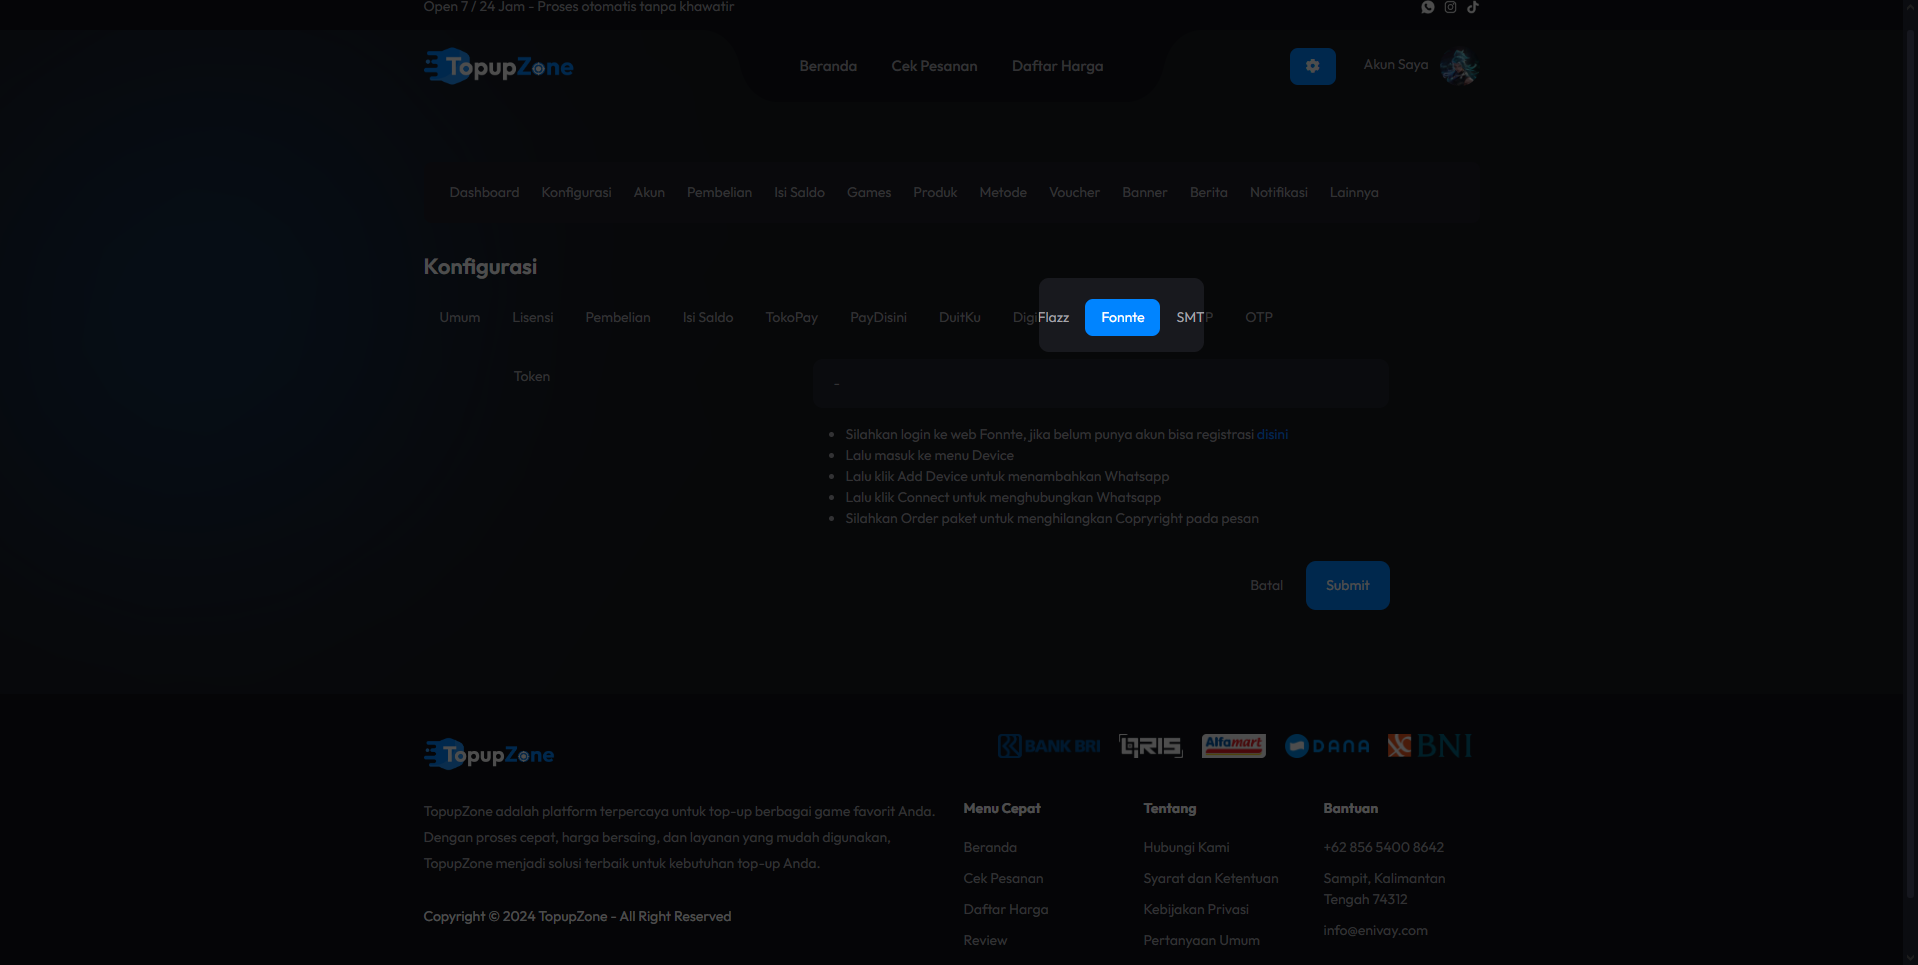Switch to the OTP configuration tab
Viewport: 1918px width, 965px height.
(x=1259, y=317)
